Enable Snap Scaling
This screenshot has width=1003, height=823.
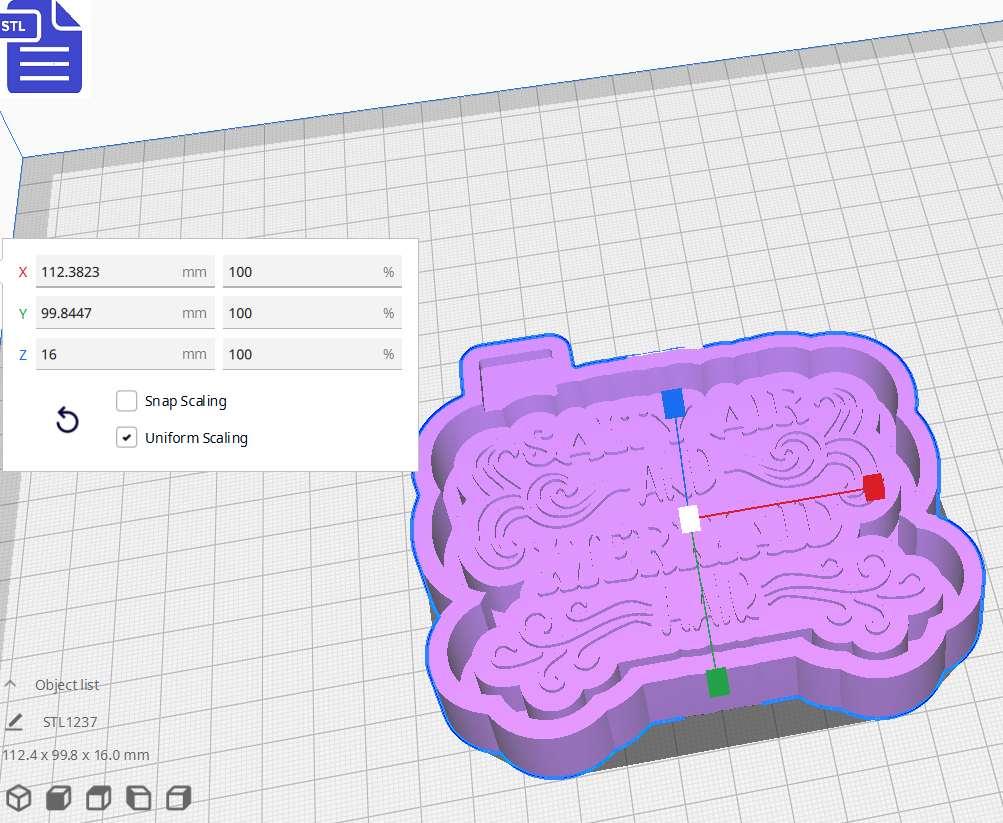(126, 401)
